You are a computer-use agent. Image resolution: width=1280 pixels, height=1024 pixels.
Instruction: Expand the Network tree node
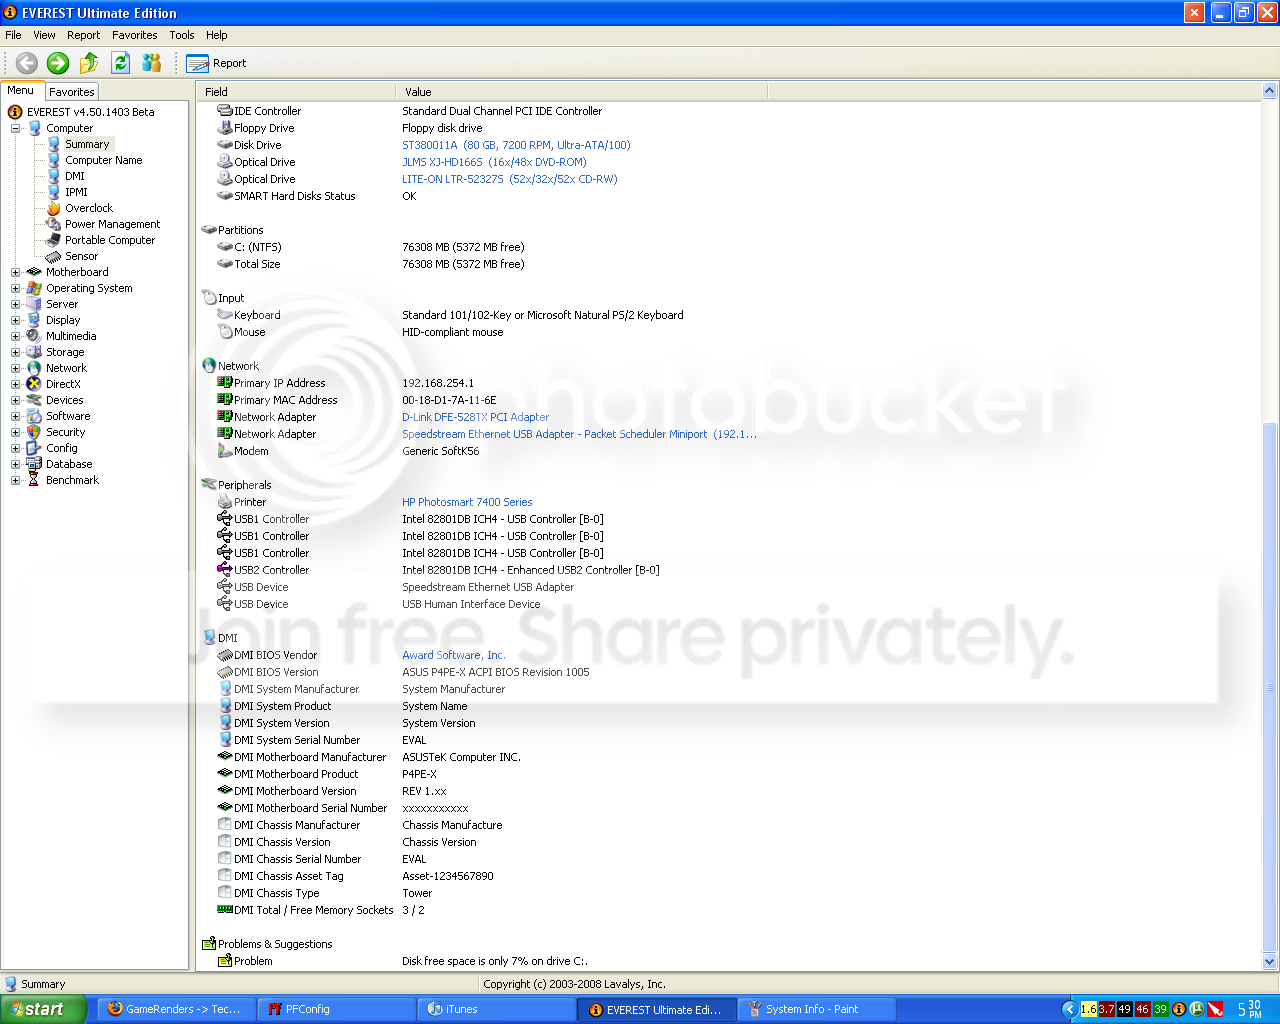click(15, 368)
